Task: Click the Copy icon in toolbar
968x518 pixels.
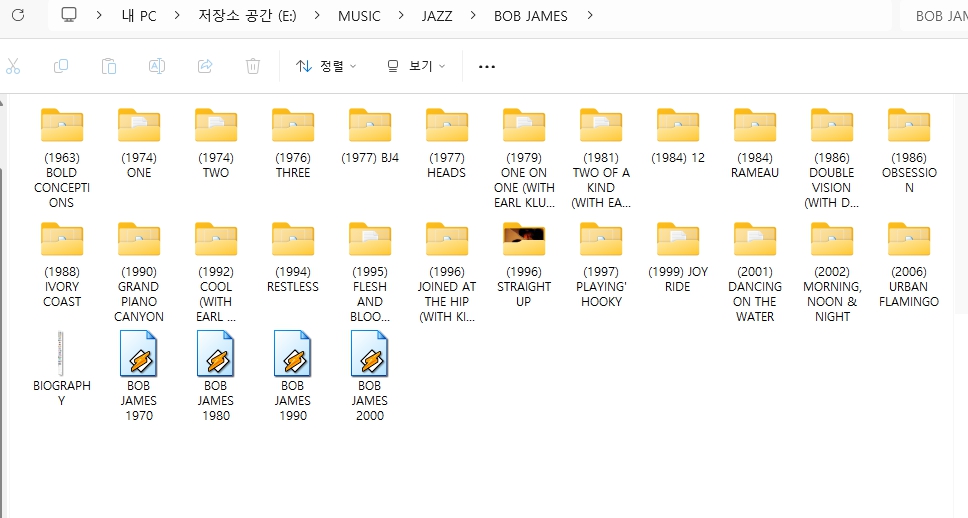Action: tap(61, 66)
